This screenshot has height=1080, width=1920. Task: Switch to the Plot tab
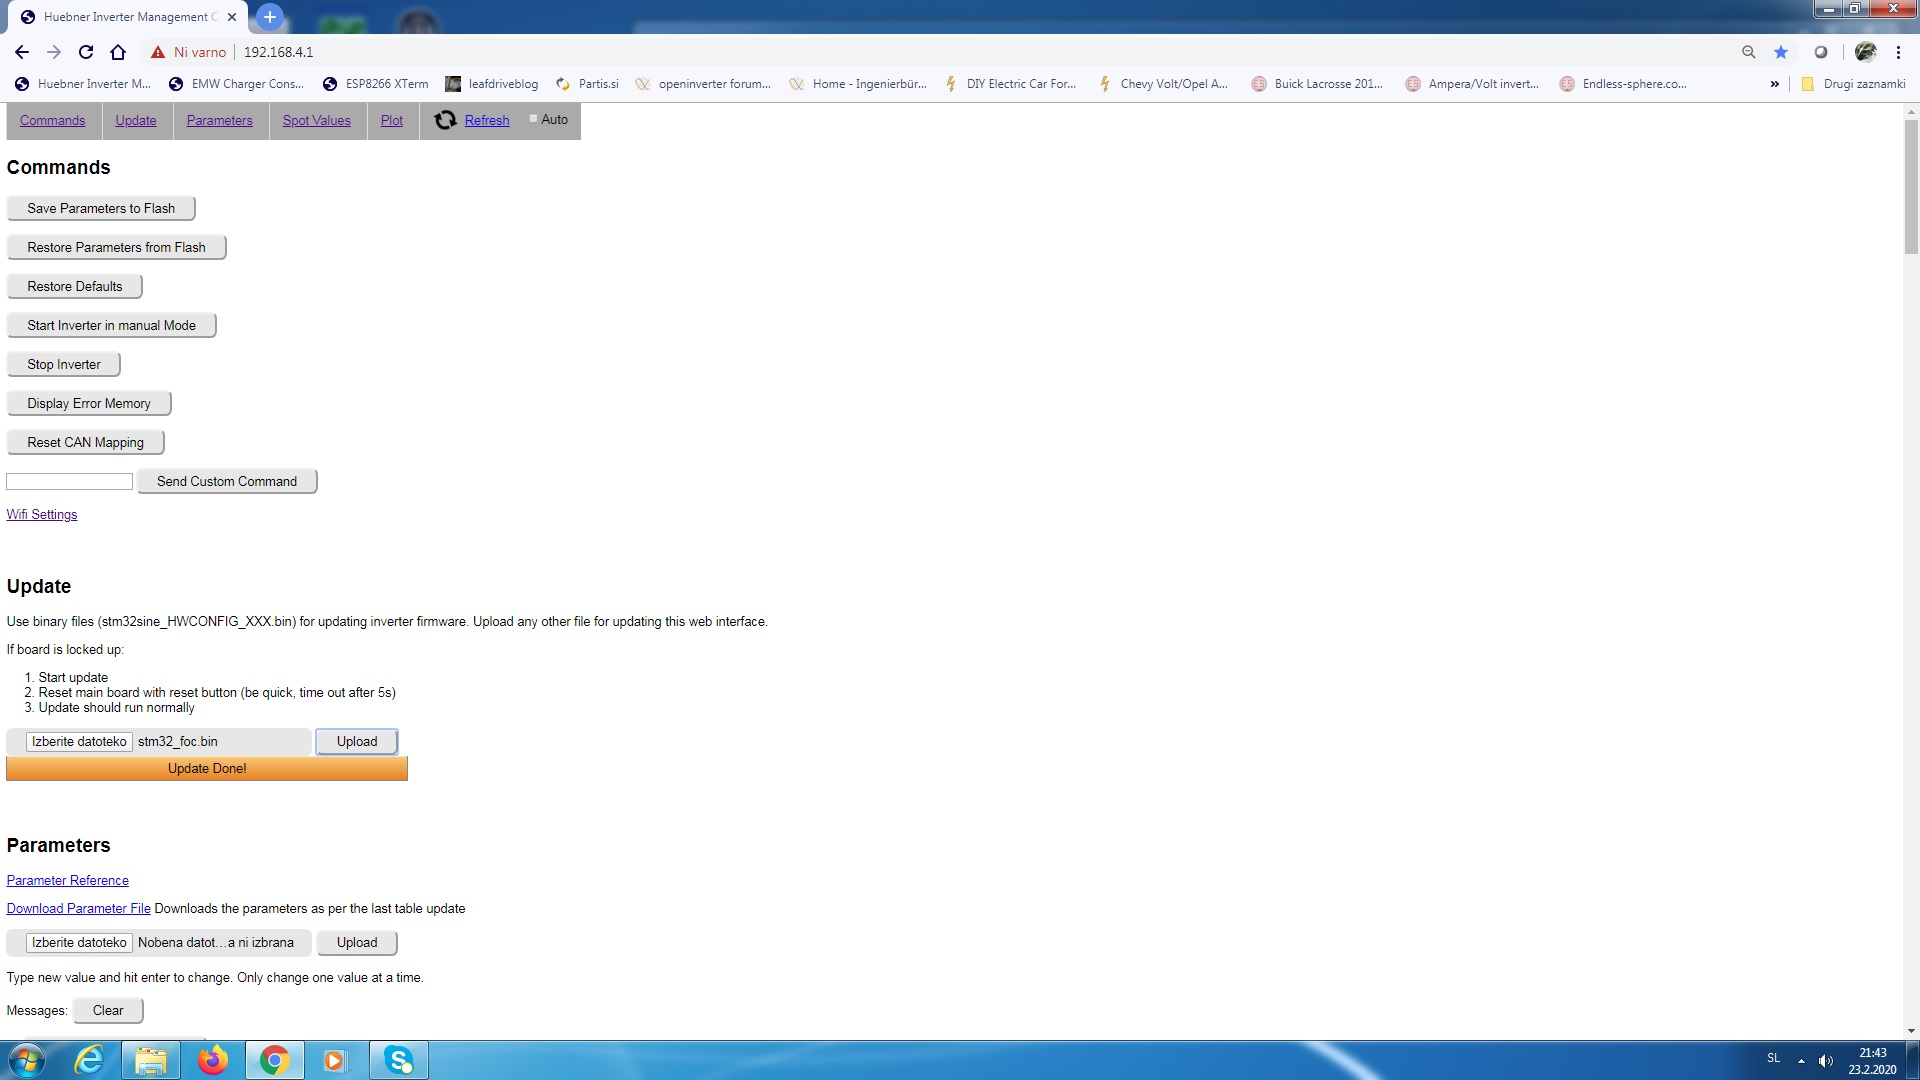click(x=392, y=120)
